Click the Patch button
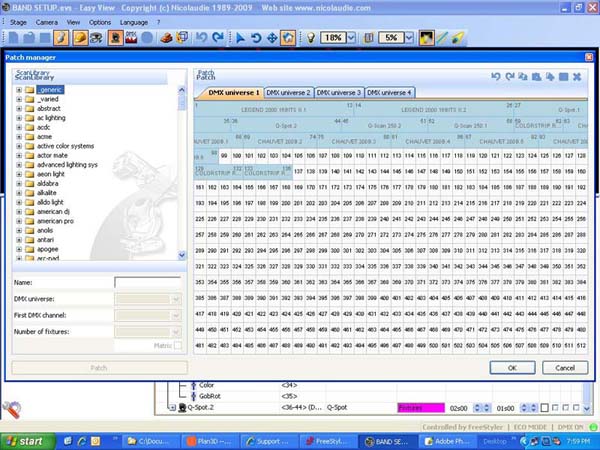This screenshot has width=600, height=450. tap(99, 368)
